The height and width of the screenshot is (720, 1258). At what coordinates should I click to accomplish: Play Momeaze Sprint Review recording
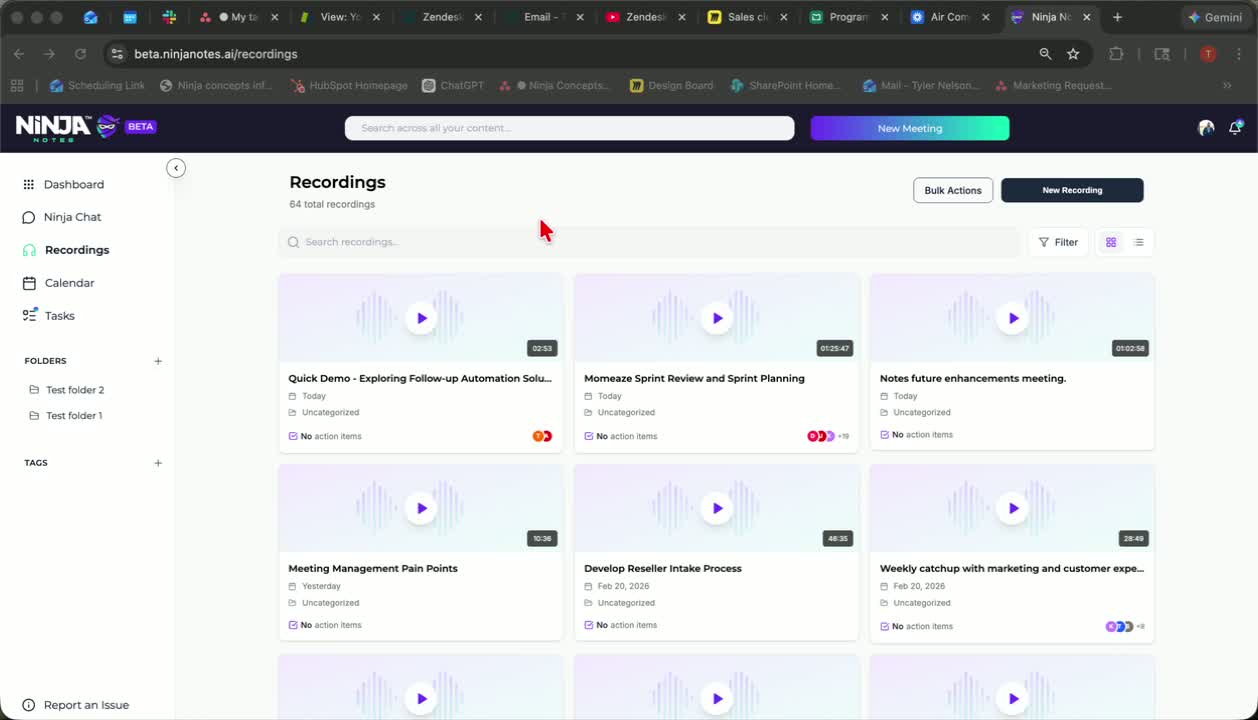point(717,318)
